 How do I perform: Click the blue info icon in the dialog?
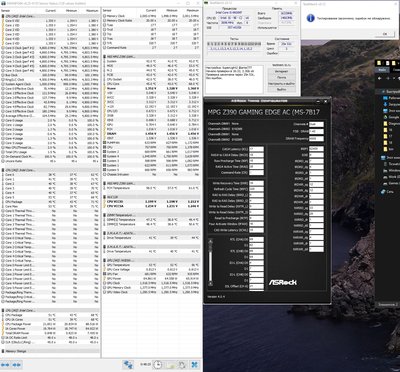pos(311,18)
